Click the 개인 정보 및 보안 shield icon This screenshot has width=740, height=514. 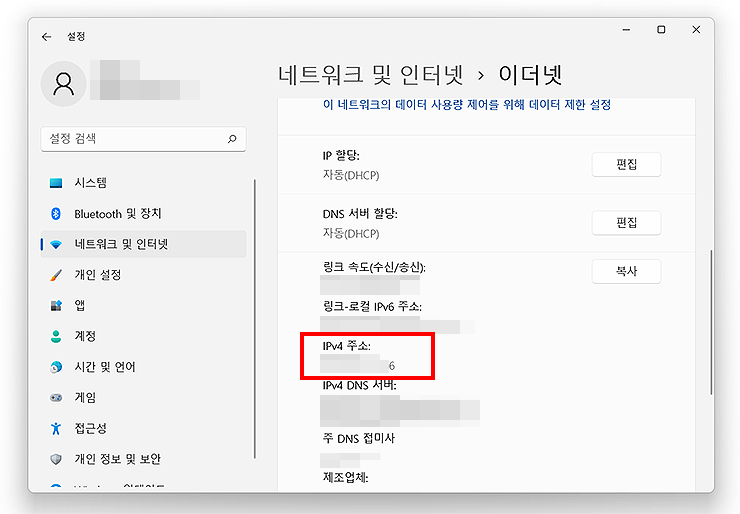pos(56,459)
